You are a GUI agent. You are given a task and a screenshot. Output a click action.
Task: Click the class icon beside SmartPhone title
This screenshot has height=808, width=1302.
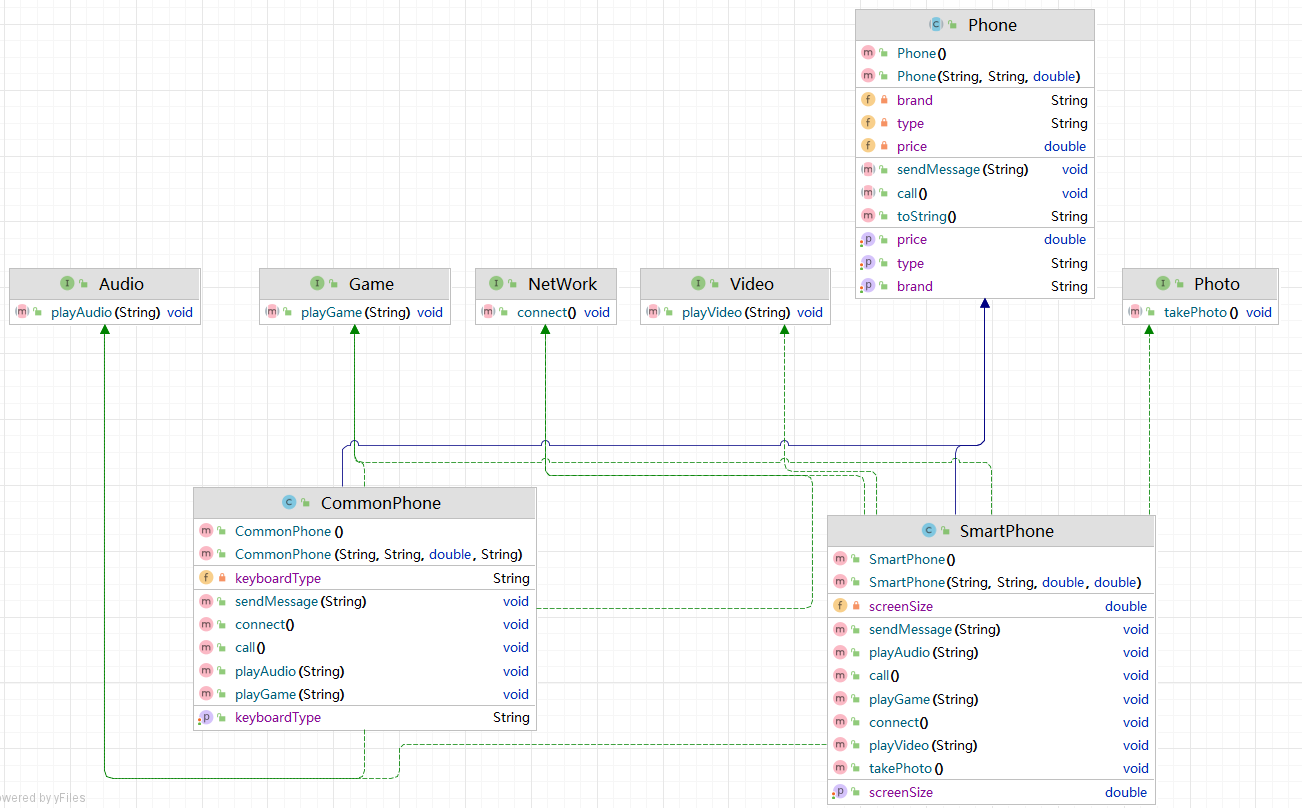tap(928, 531)
